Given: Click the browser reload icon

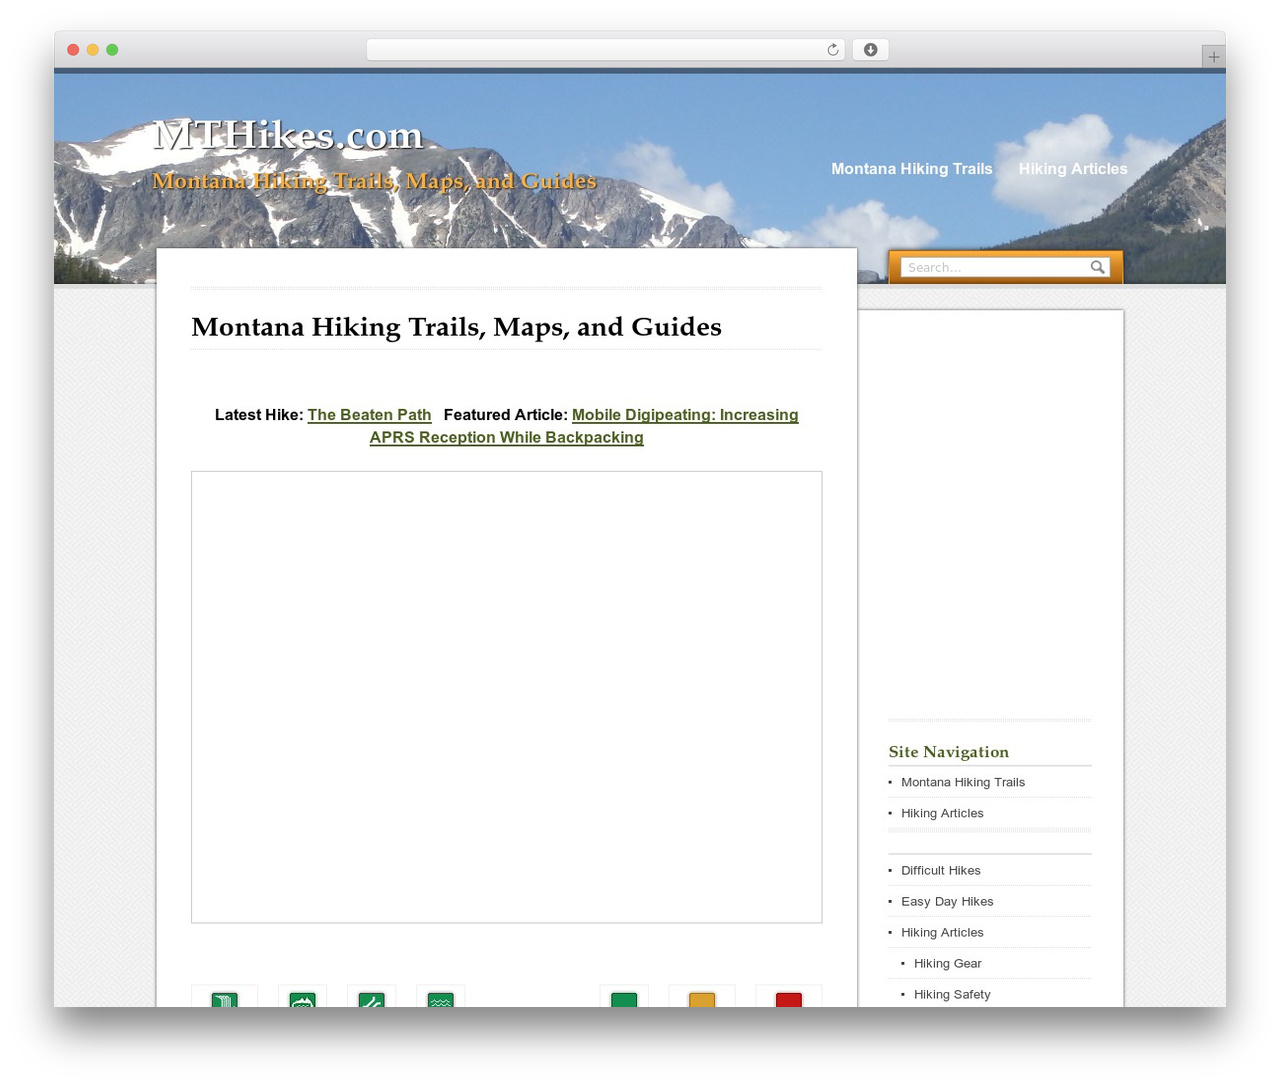Looking at the screenshot, I should 833,50.
